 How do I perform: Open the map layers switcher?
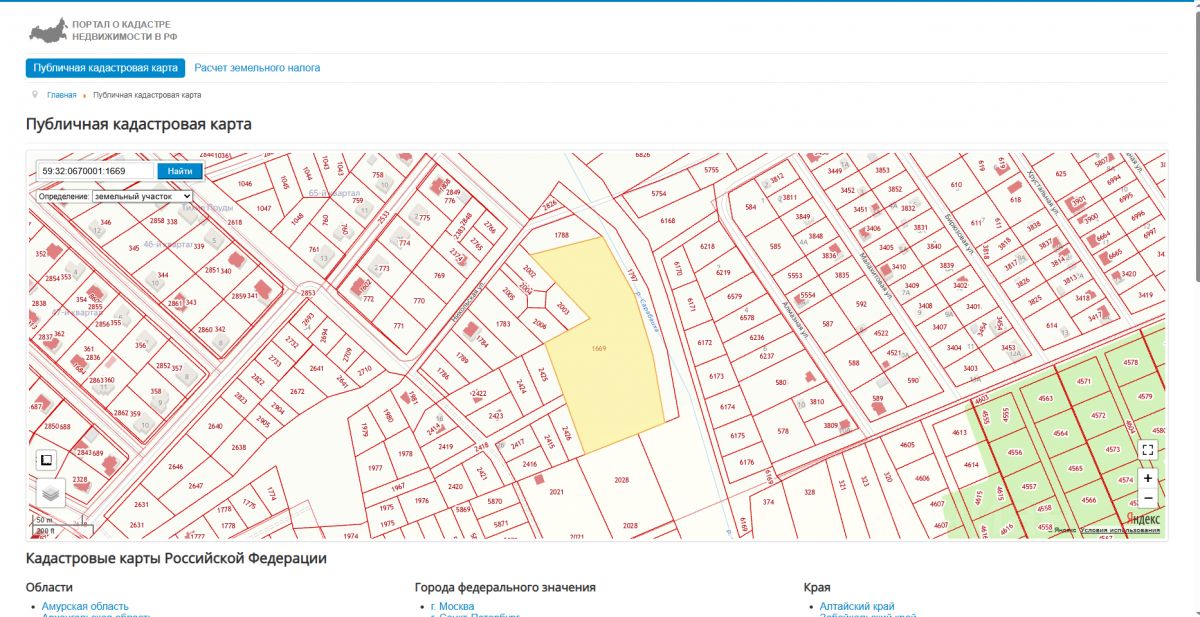coord(51,492)
